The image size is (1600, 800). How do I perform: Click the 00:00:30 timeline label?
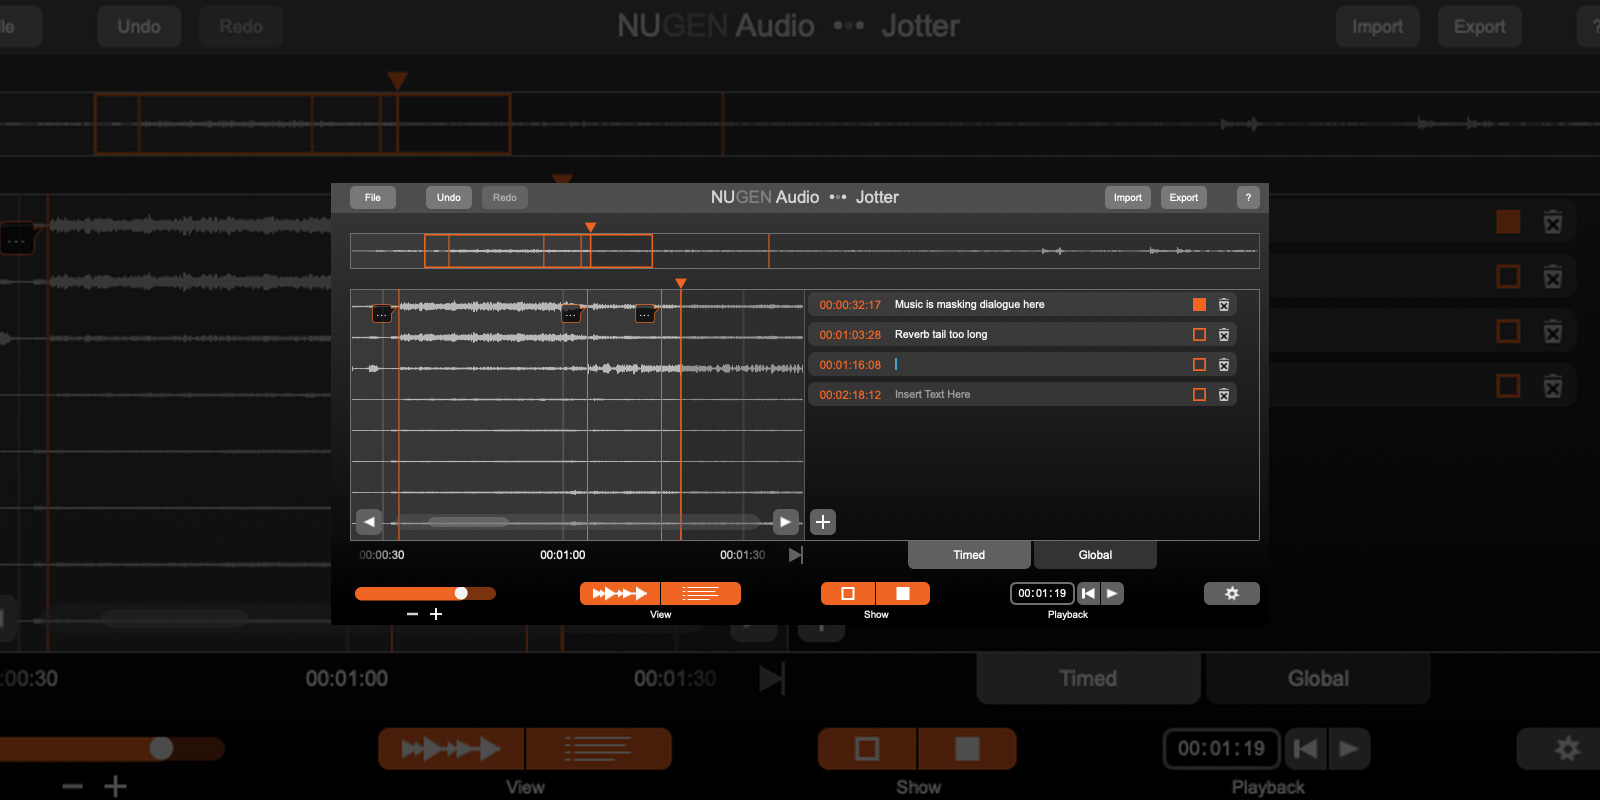point(382,555)
